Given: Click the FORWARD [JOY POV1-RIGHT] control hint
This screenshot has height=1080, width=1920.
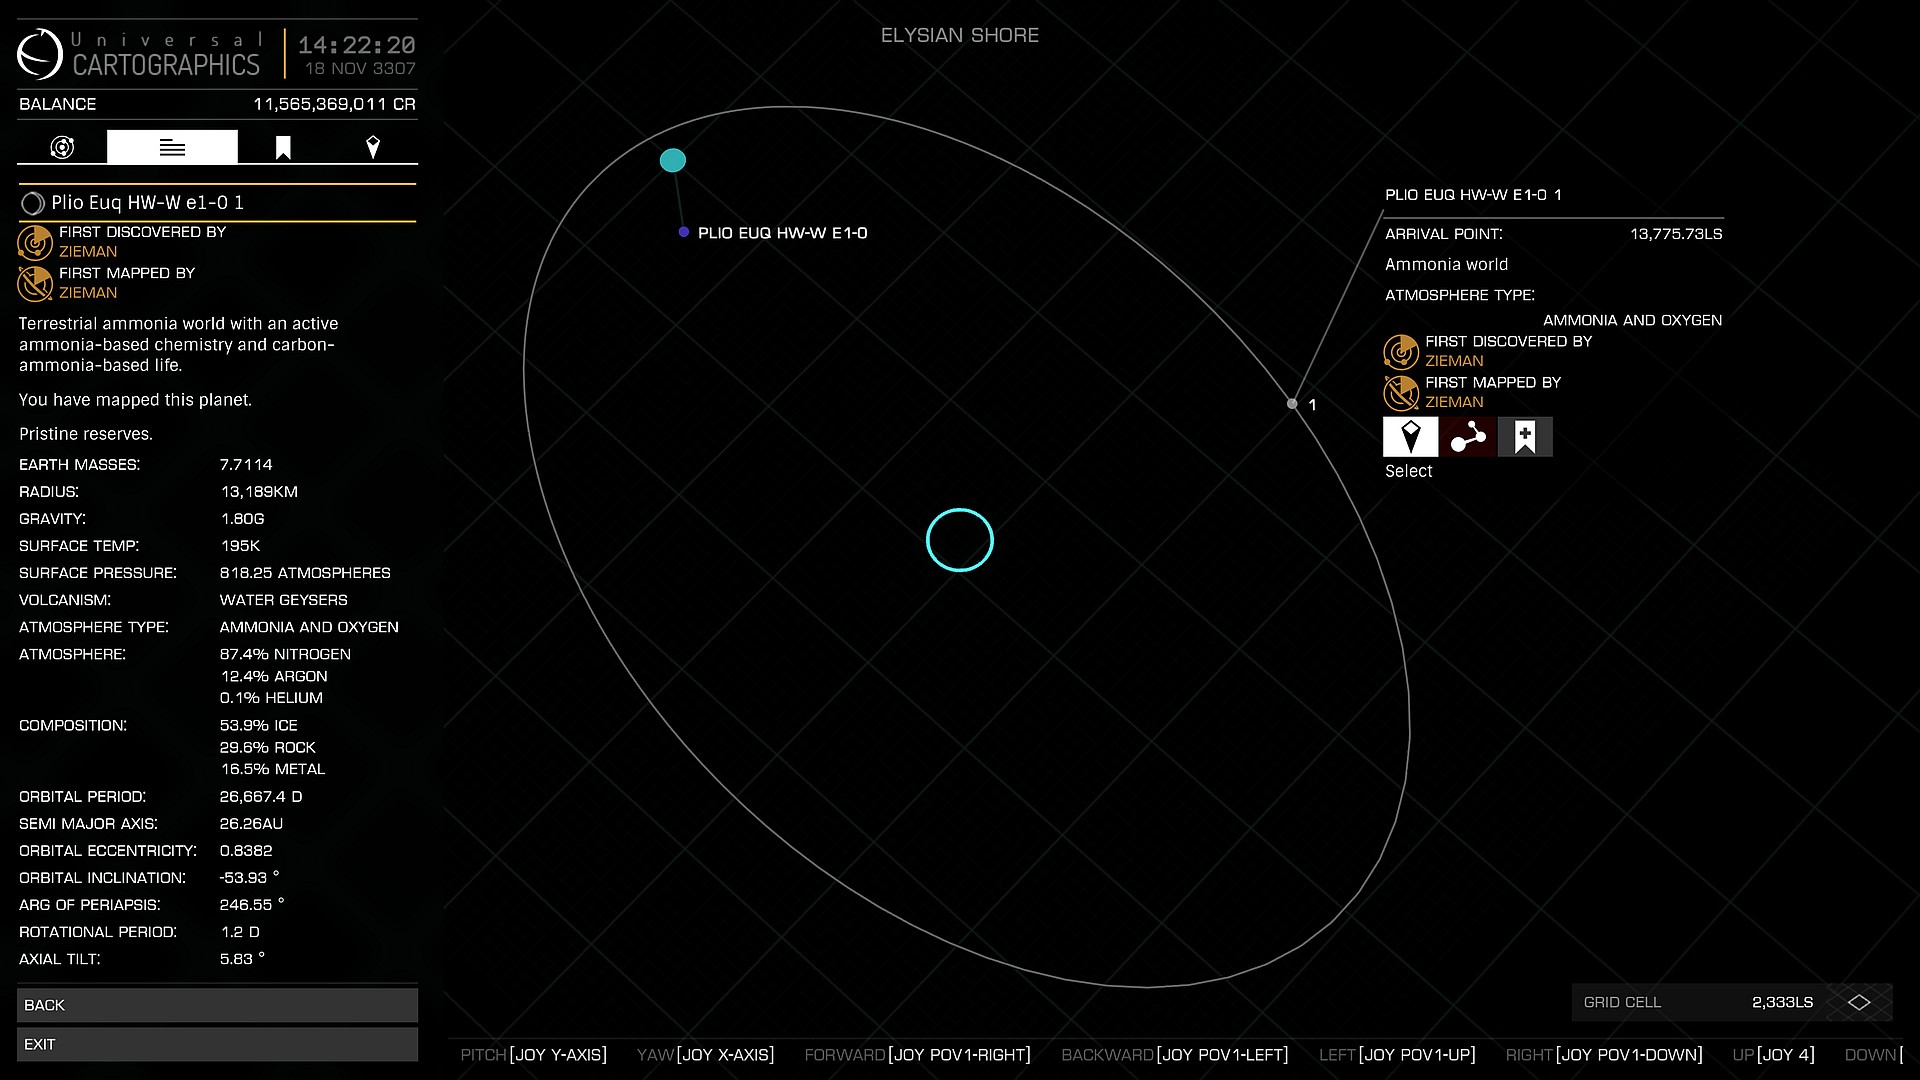Looking at the screenshot, I should pyautogui.click(x=917, y=1055).
